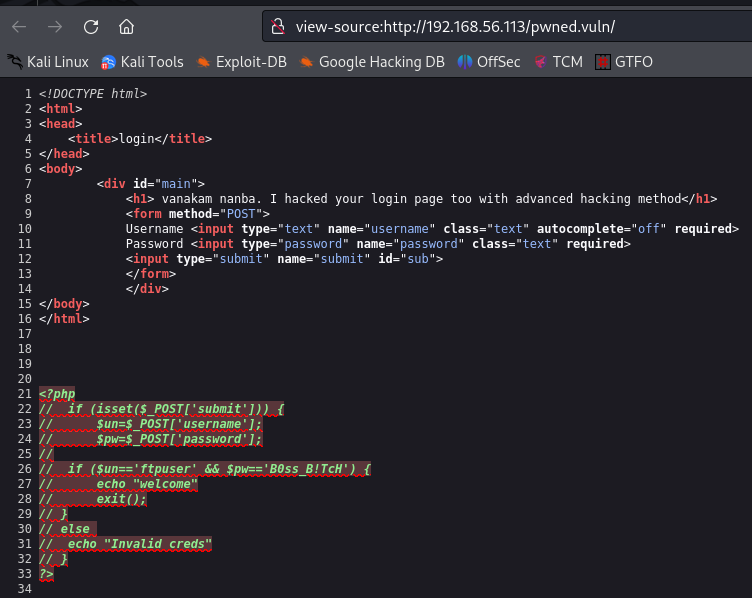
Task: Click the insecure connection lock icon
Action: point(279,27)
